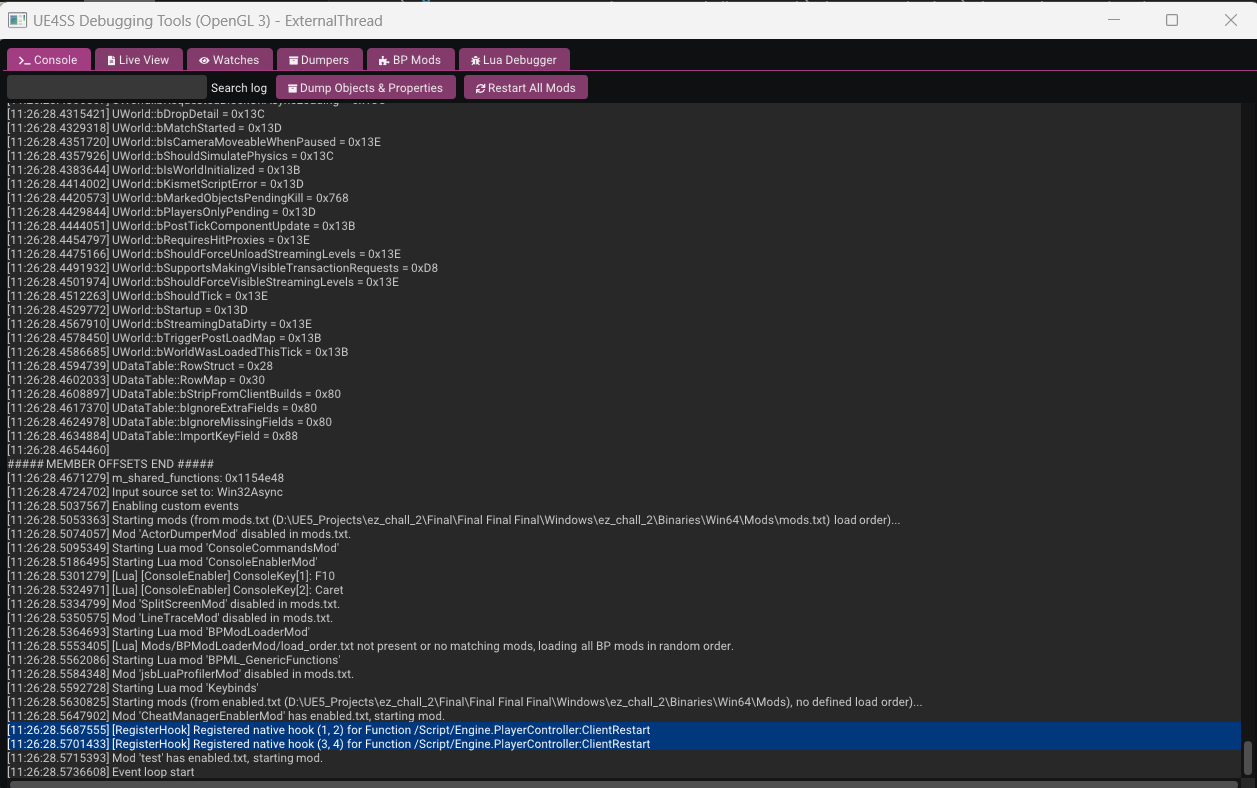Click the file icon on the Live View tab

coord(112,60)
